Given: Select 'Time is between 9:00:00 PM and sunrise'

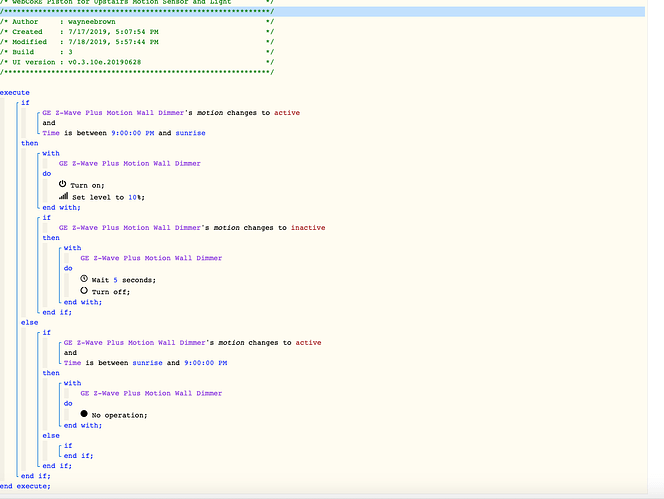Looking at the screenshot, I should [124, 133].
